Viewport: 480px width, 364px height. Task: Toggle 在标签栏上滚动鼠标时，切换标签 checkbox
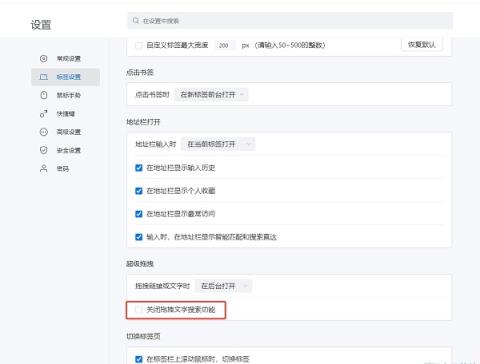pos(139,359)
